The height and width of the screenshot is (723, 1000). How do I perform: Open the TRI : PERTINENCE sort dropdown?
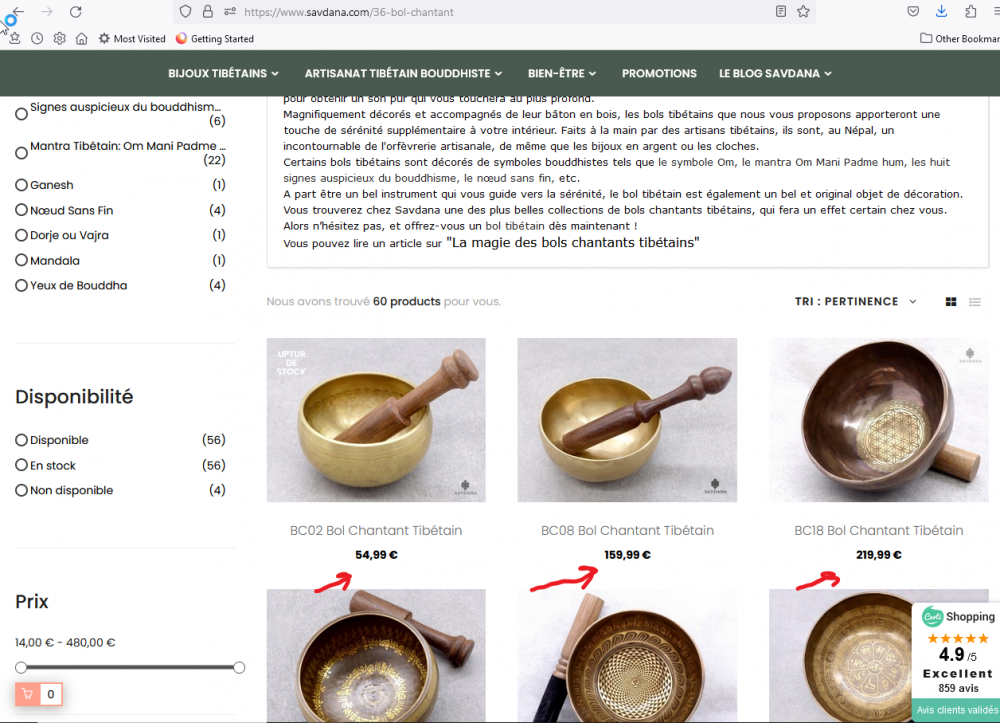click(x=855, y=302)
